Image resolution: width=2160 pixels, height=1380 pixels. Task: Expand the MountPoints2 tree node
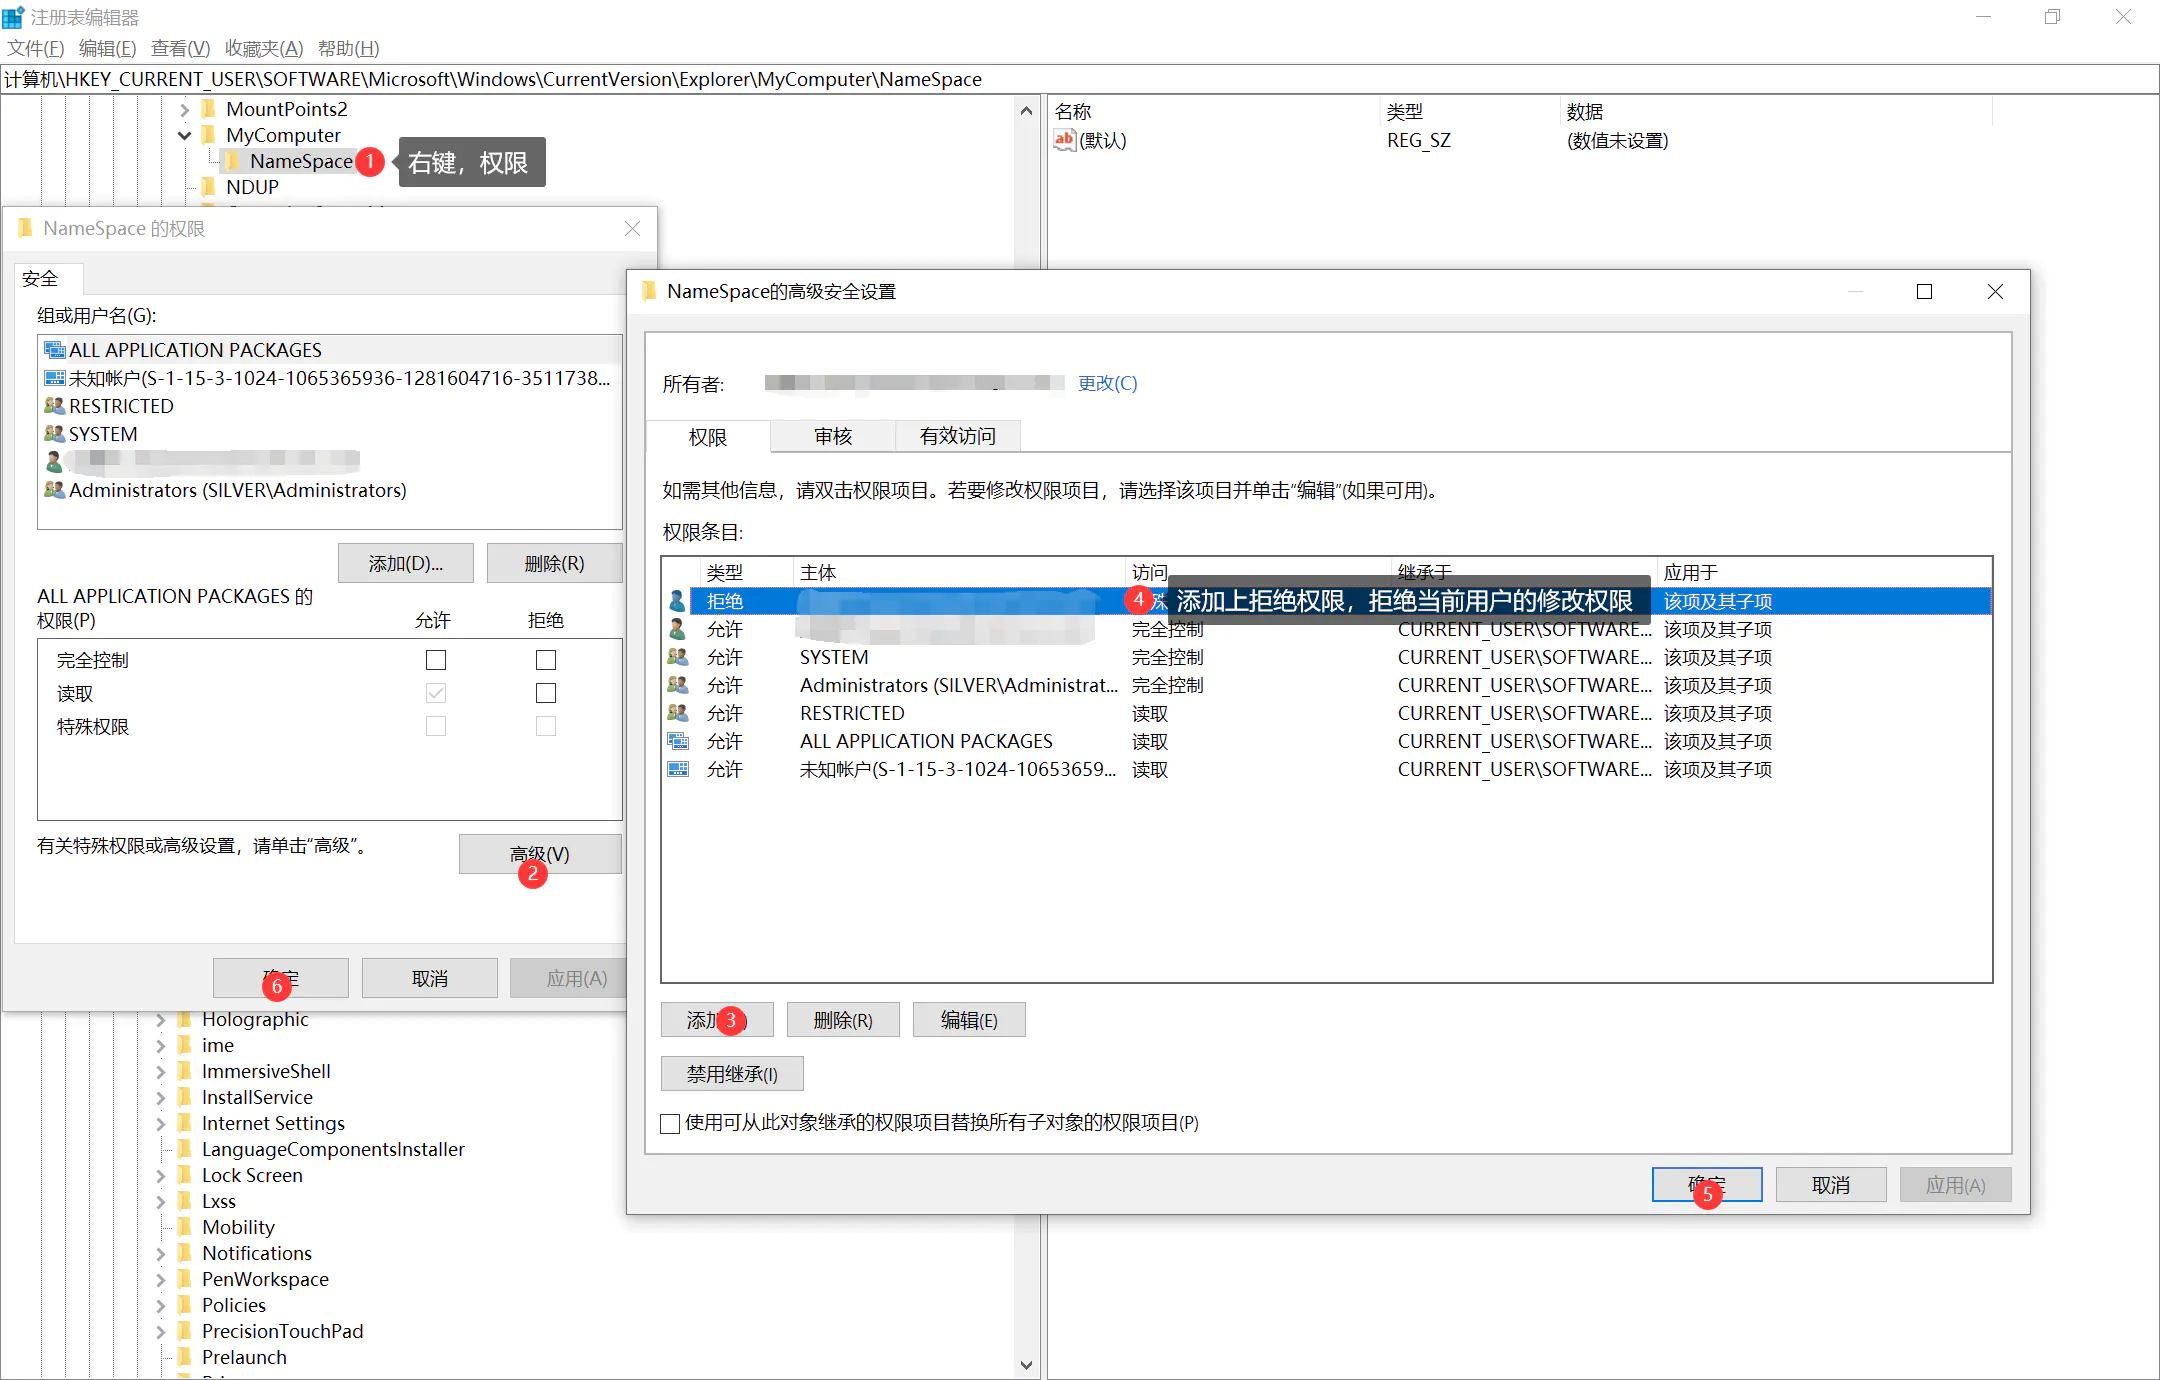click(x=185, y=109)
